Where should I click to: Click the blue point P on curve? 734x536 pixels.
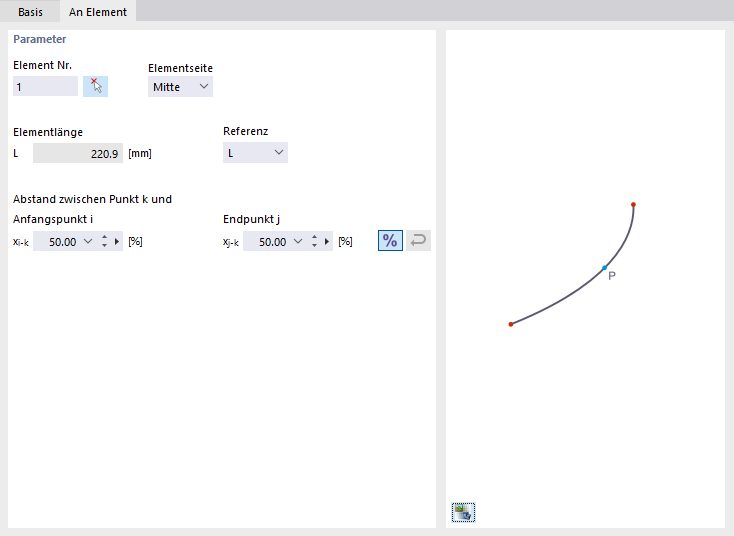(604, 268)
